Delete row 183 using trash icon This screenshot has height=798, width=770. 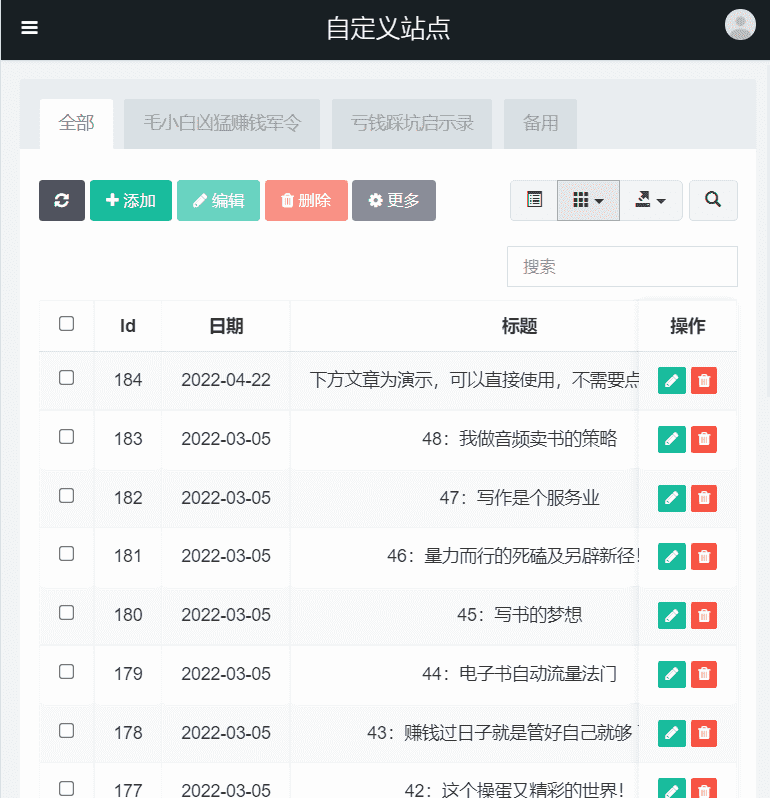704,439
